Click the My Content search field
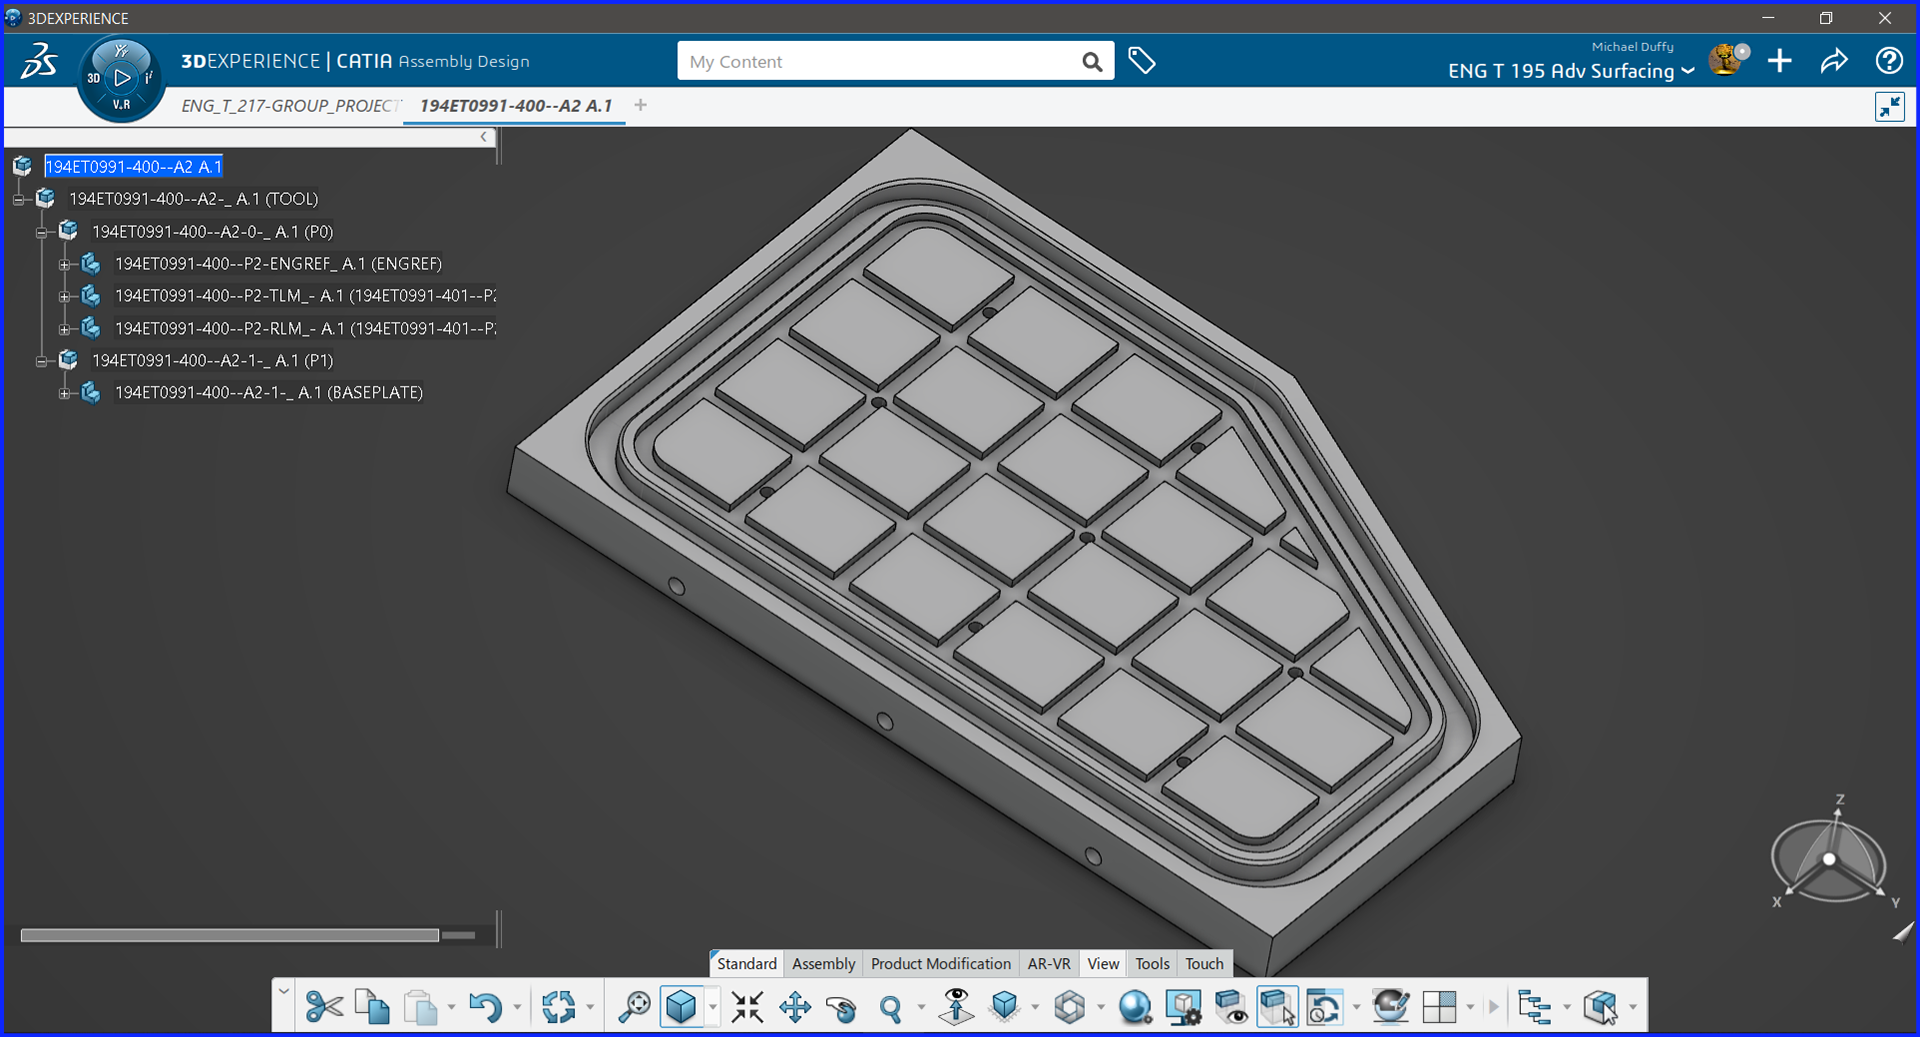 pyautogui.click(x=878, y=62)
